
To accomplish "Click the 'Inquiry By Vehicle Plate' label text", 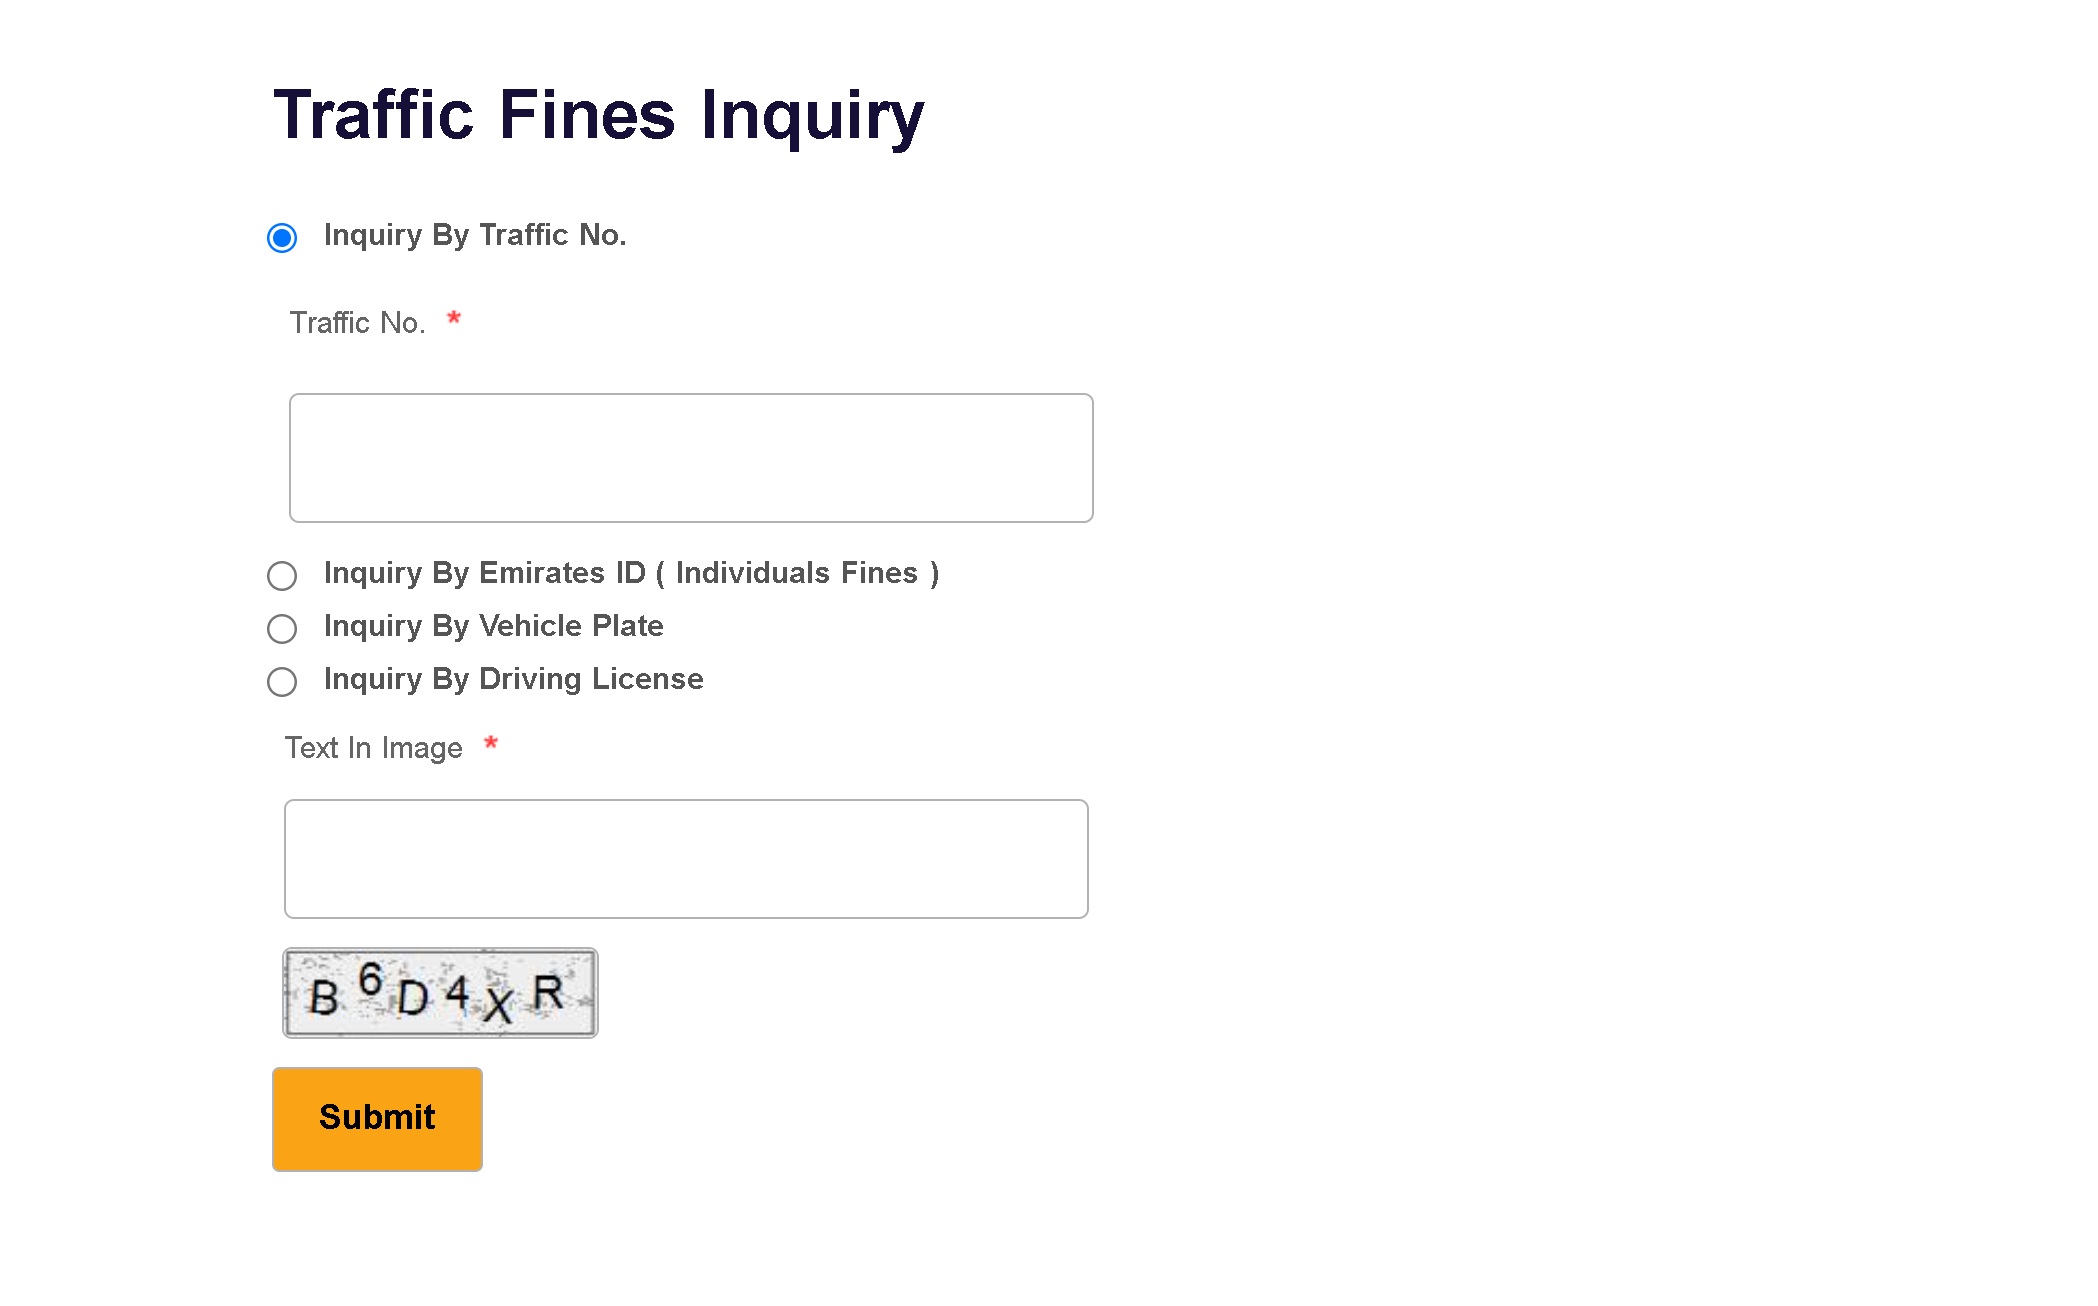I will pos(494,626).
